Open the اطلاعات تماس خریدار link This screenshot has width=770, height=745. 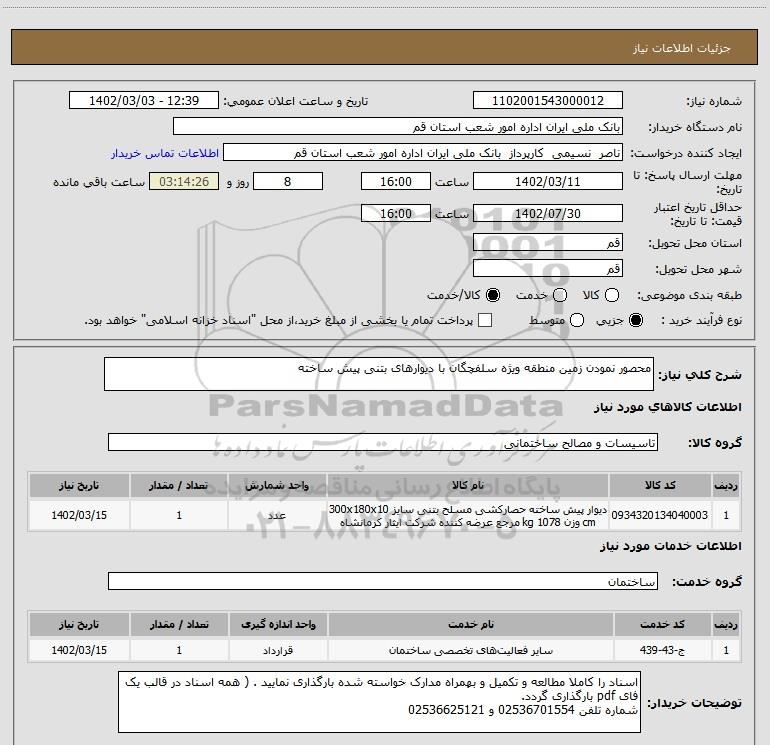[x=165, y=153]
